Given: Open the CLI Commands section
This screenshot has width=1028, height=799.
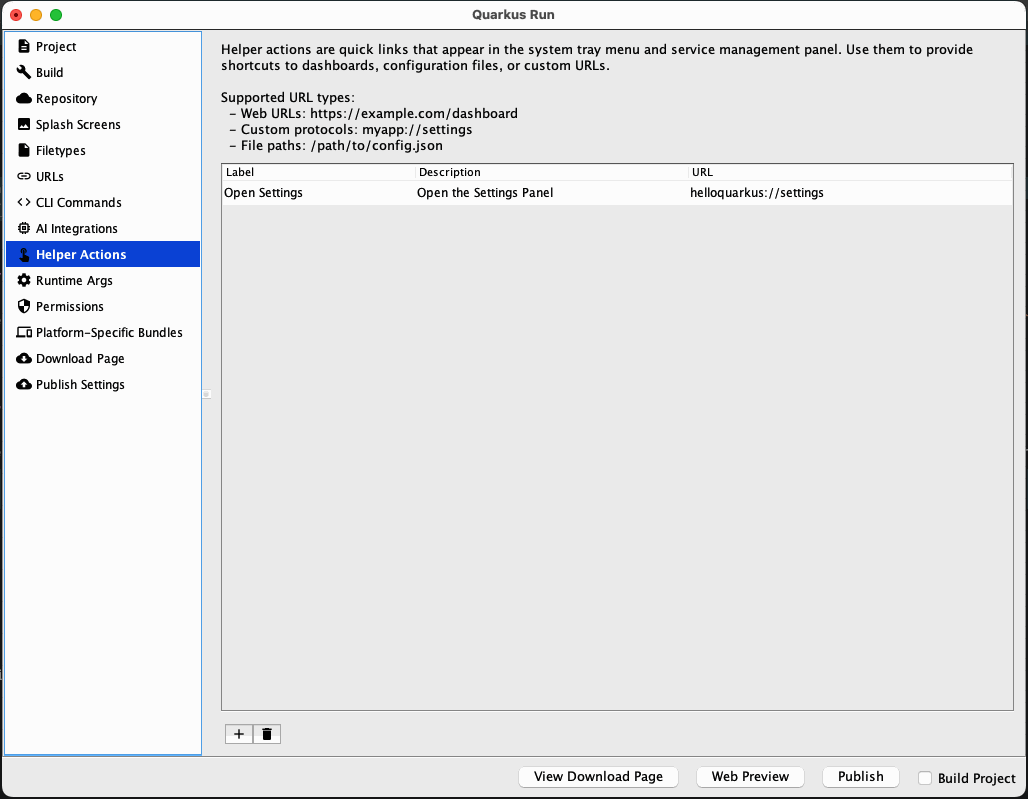Looking at the screenshot, I should click(x=79, y=202).
